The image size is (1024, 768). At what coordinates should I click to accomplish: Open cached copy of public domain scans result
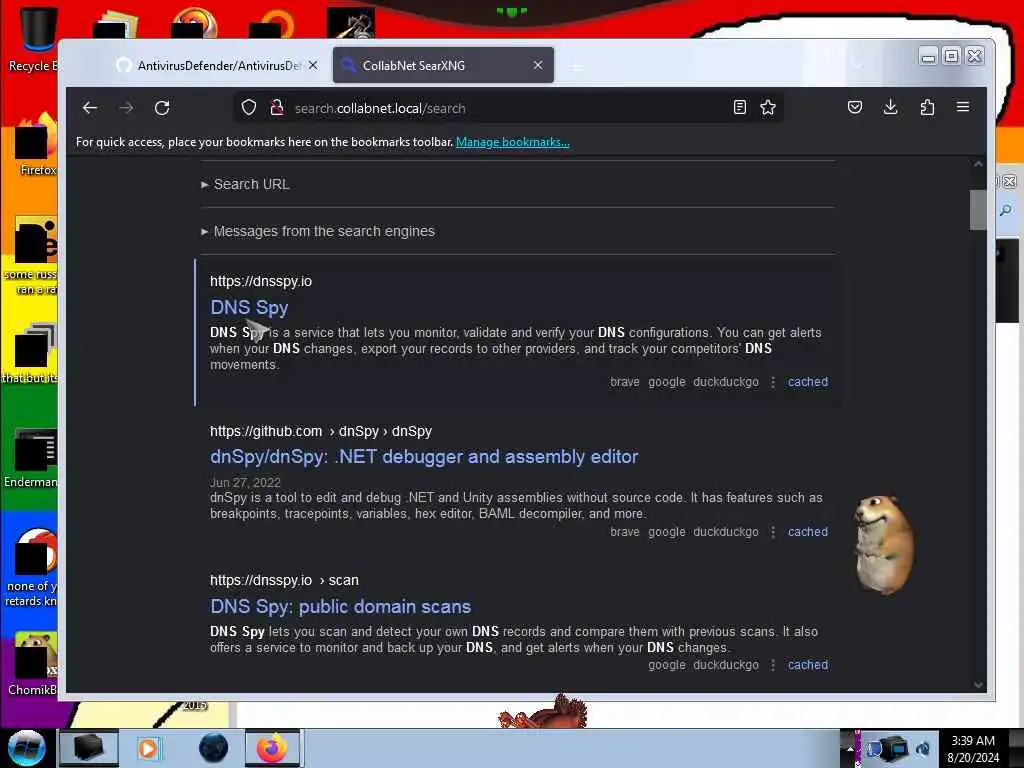click(x=808, y=665)
